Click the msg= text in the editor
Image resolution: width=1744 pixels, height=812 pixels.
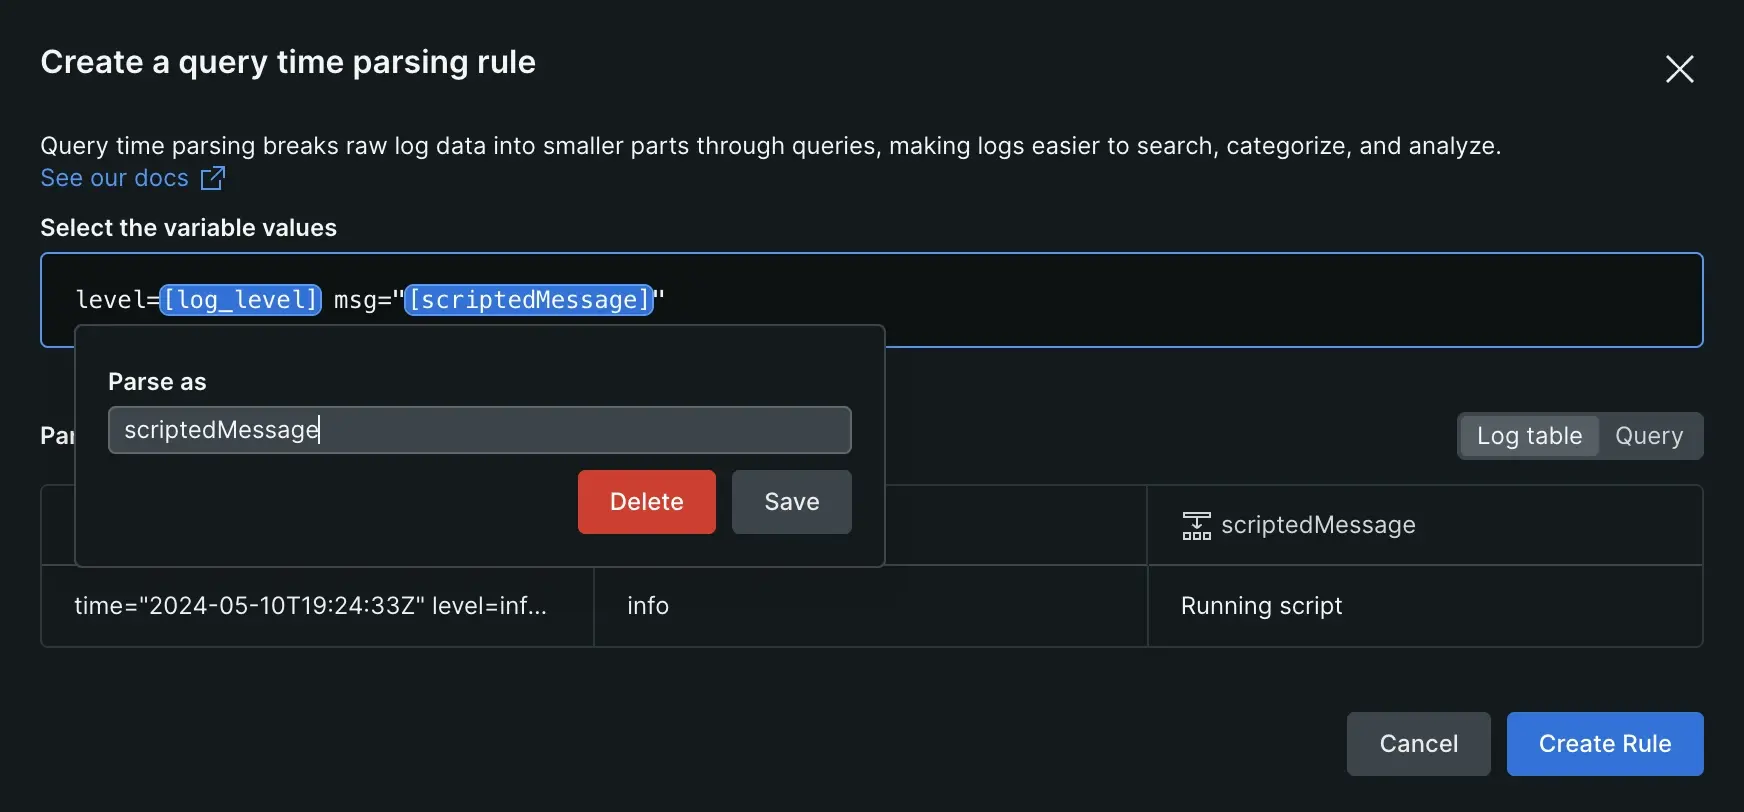point(362,300)
